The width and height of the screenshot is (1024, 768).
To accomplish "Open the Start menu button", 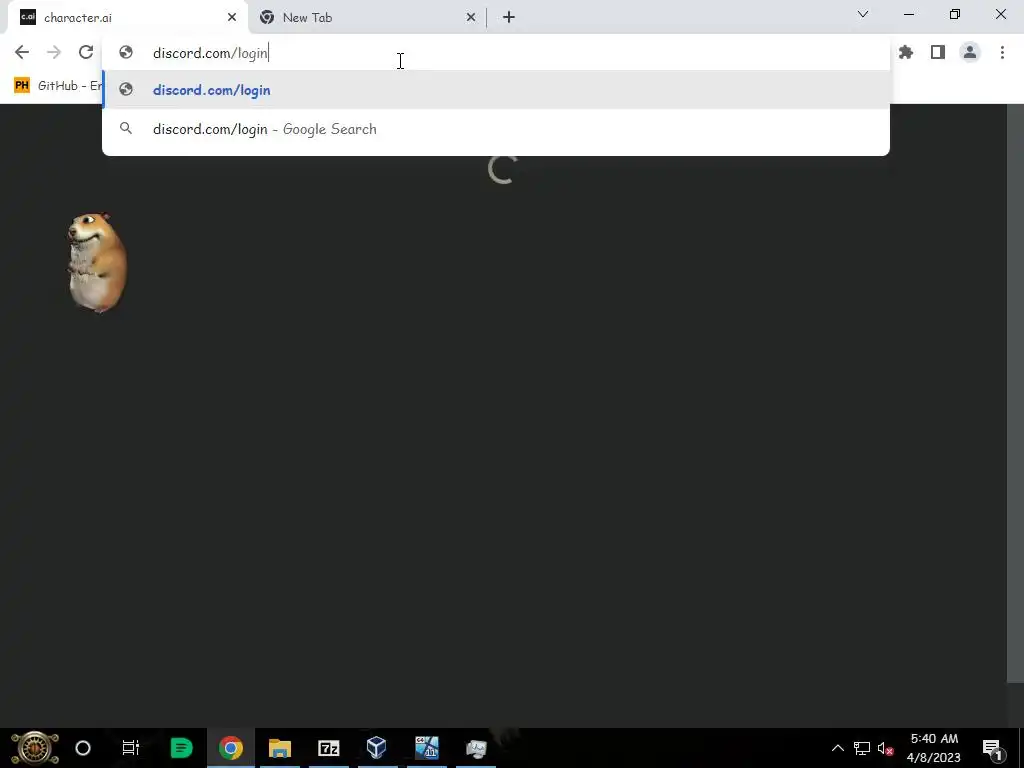I will pyautogui.click(x=35, y=748).
